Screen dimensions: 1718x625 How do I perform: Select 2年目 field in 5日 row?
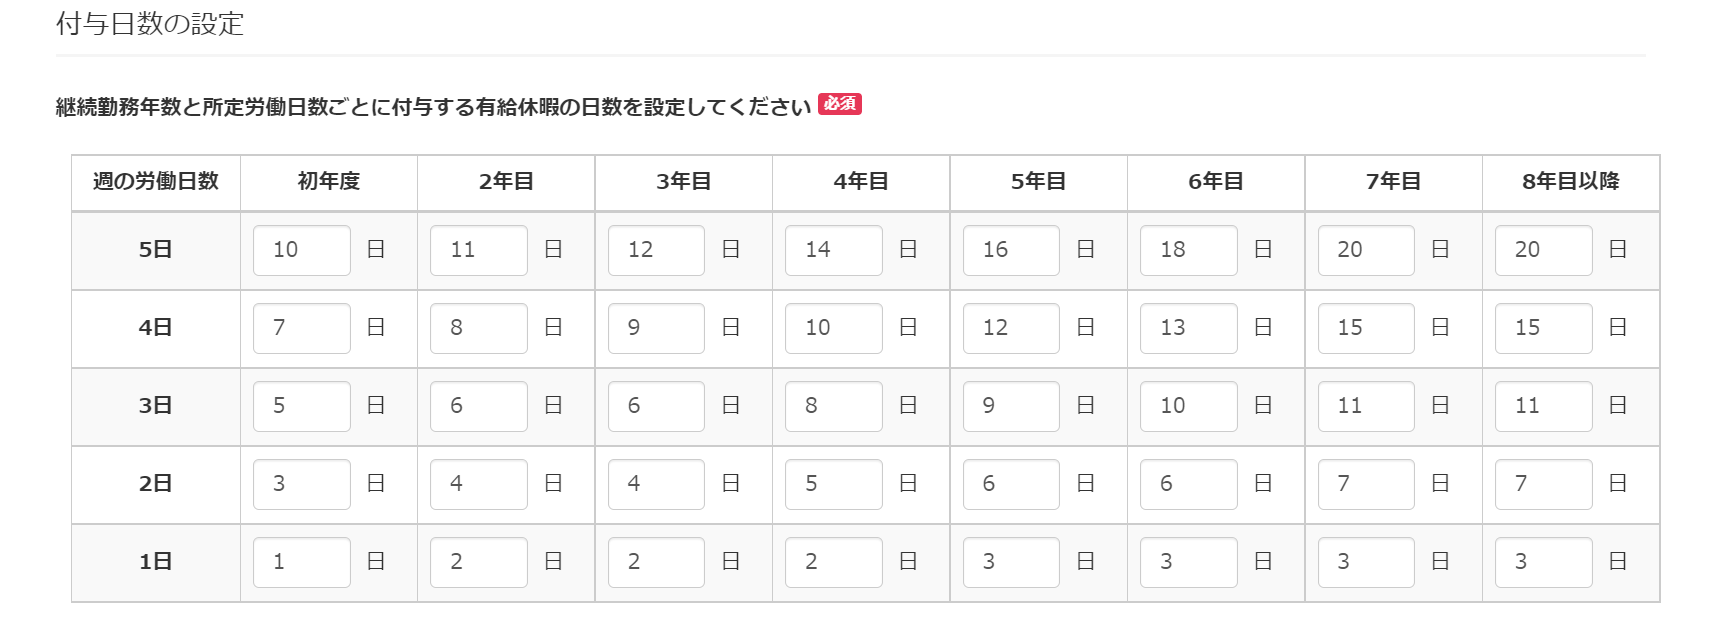point(479,250)
